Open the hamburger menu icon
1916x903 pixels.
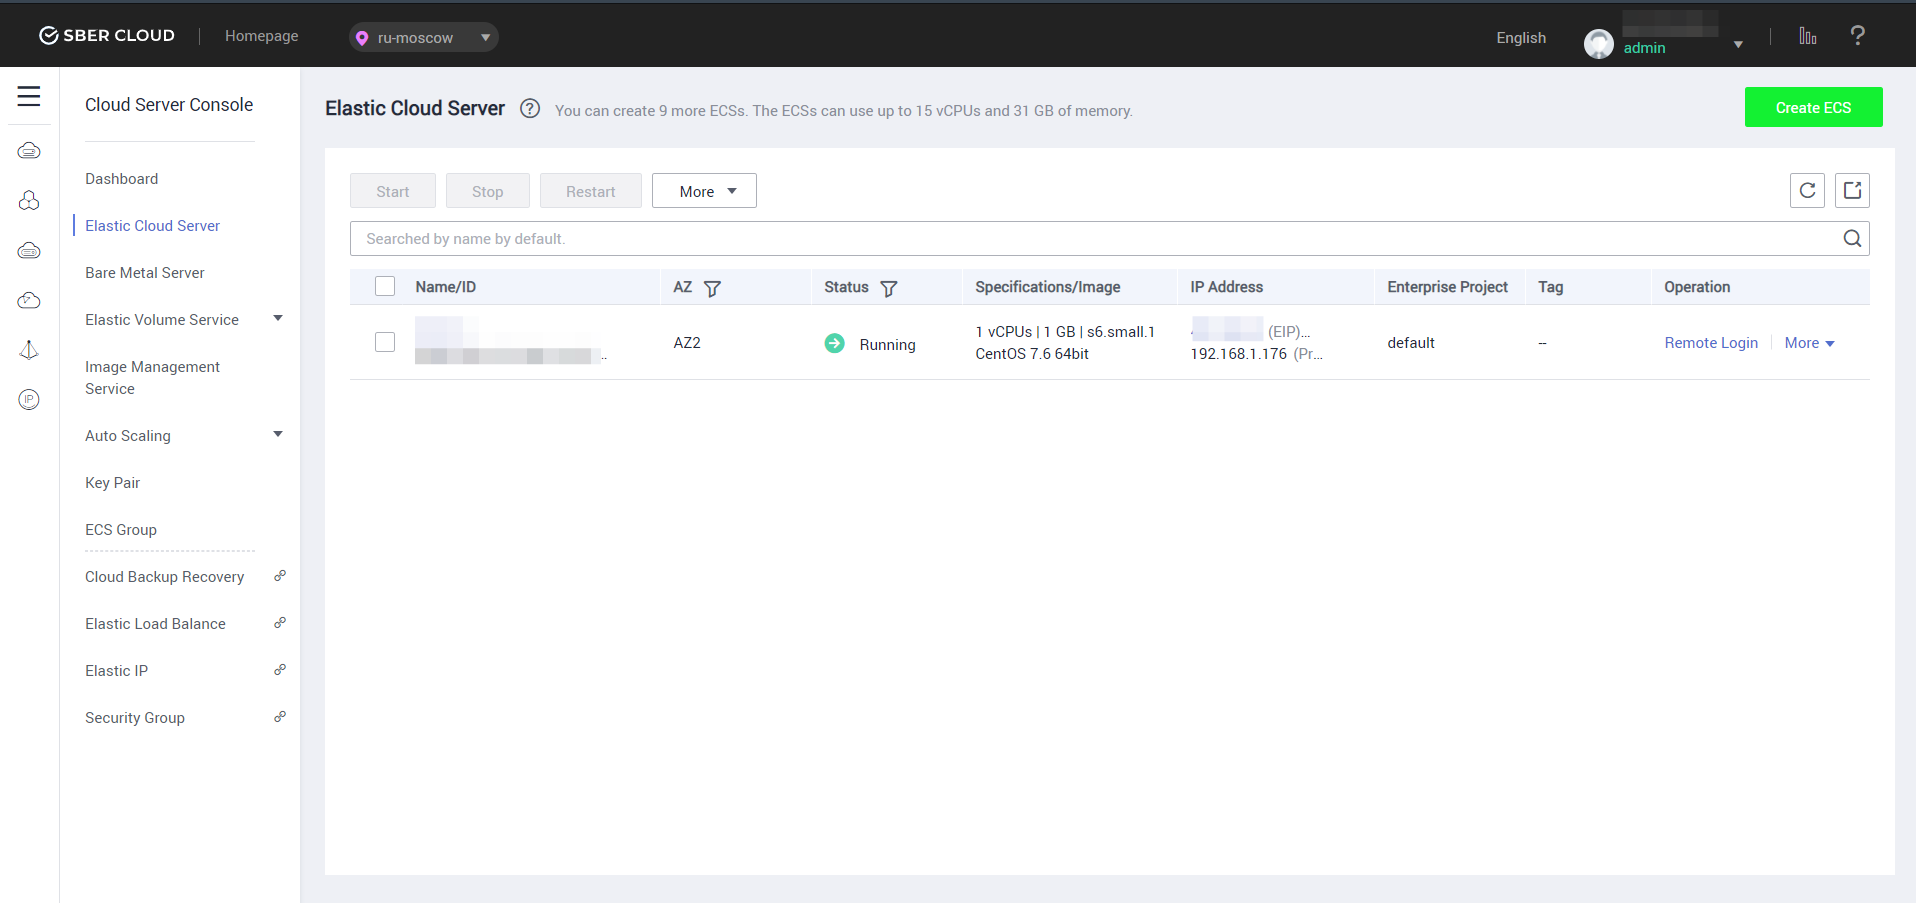[29, 96]
